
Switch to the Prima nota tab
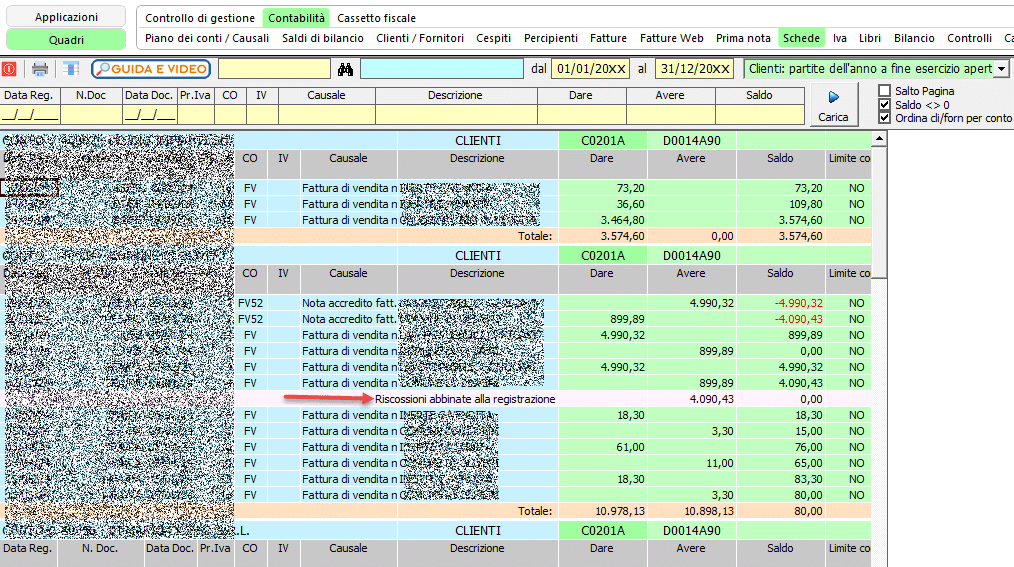click(743, 38)
